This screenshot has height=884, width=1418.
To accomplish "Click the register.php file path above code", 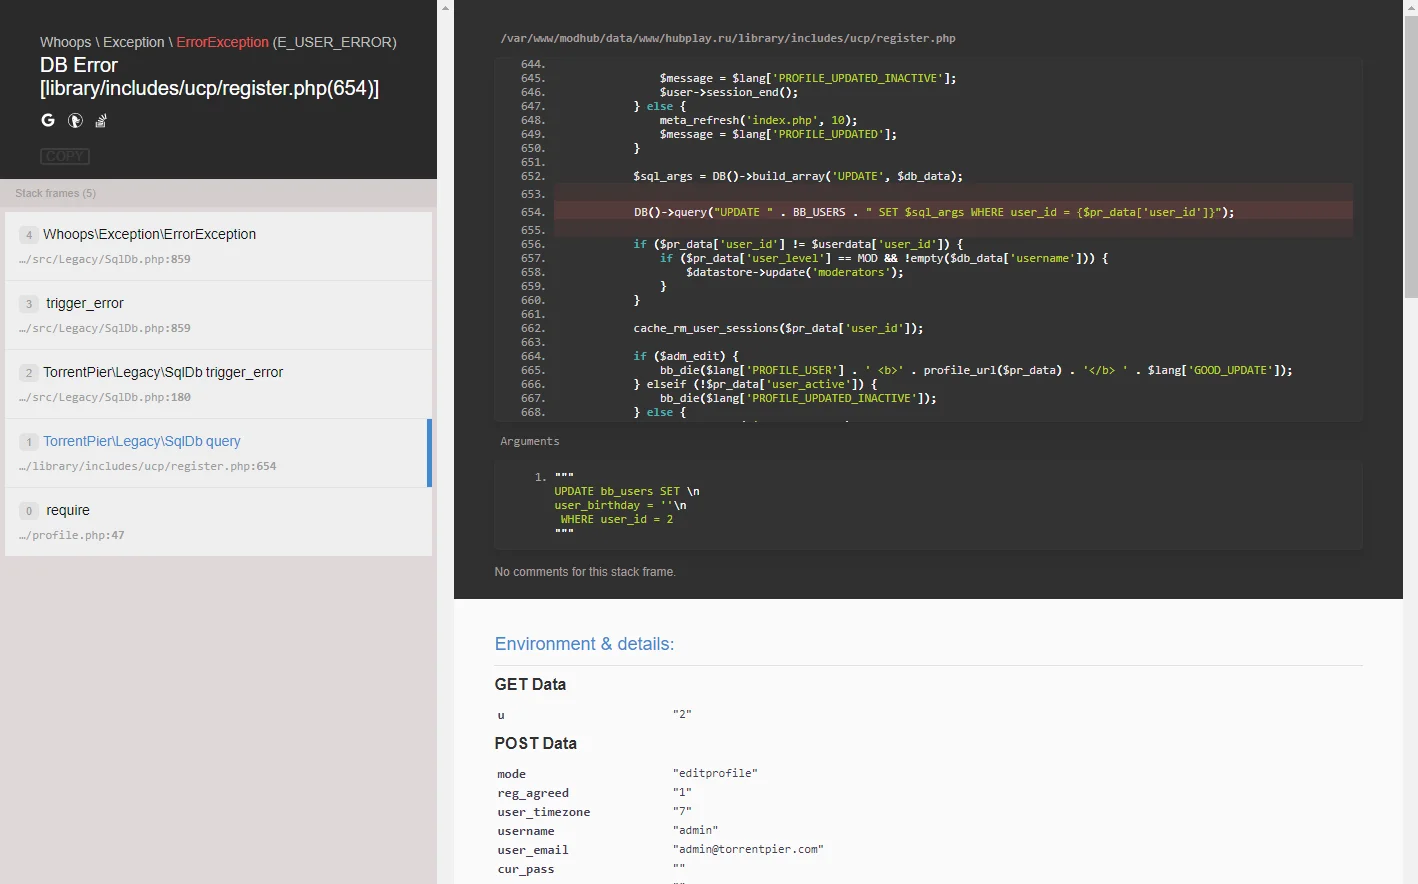I will click(728, 38).
